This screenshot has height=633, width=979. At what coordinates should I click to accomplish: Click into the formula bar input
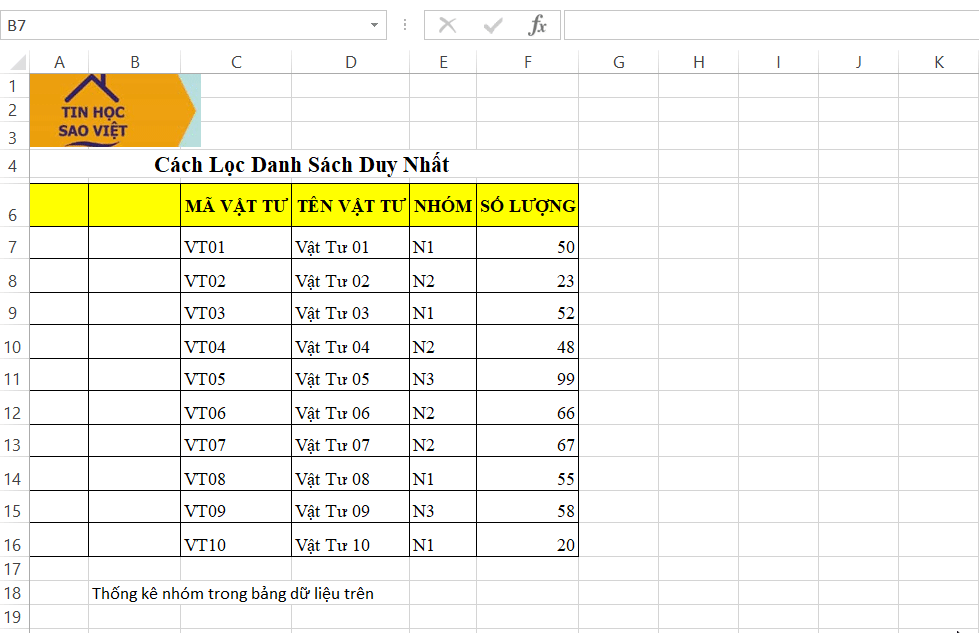[x=771, y=25]
